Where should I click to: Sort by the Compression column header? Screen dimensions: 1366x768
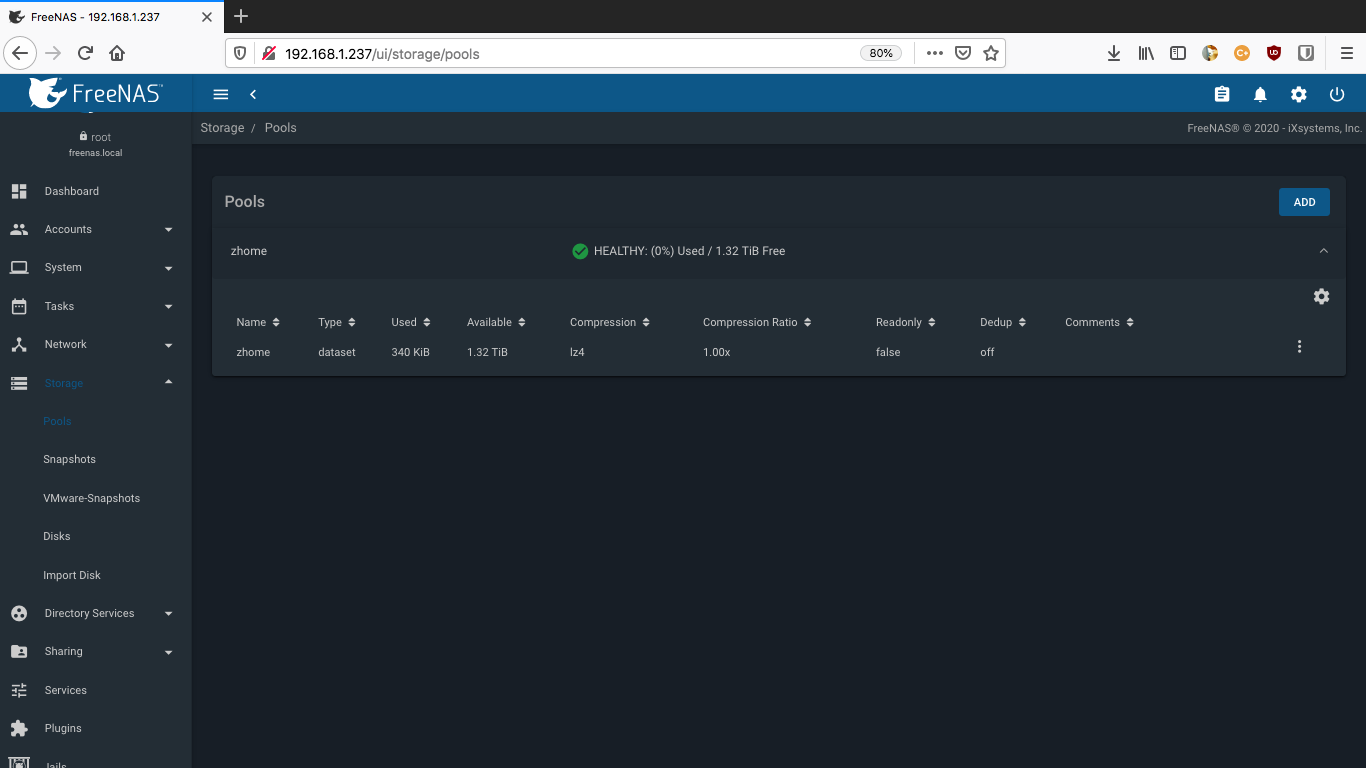pos(610,322)
